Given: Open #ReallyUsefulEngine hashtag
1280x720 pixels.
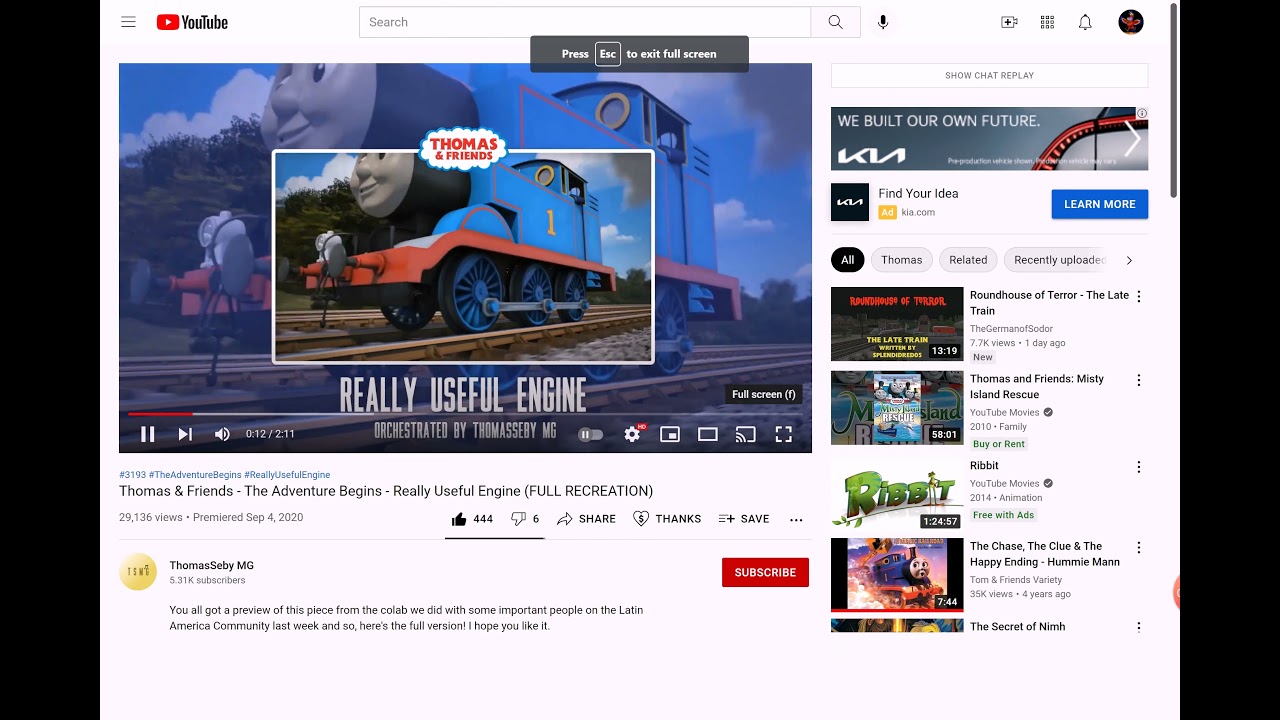Looking at the screenshot, I should pos(287,475).
